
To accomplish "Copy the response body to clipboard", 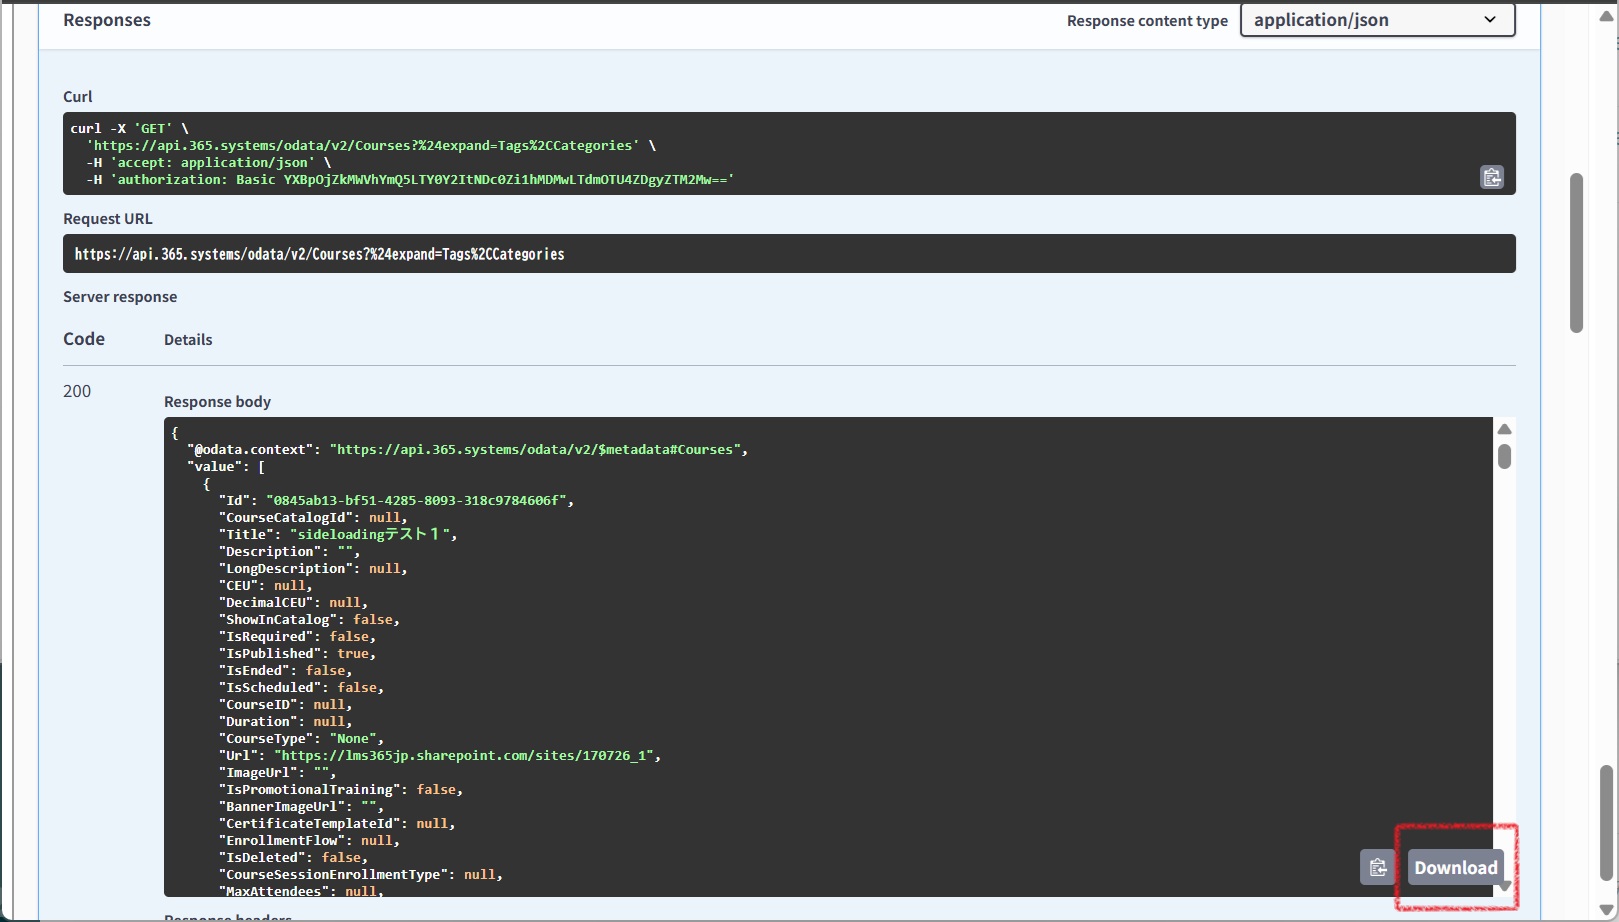I will 1378,867.
